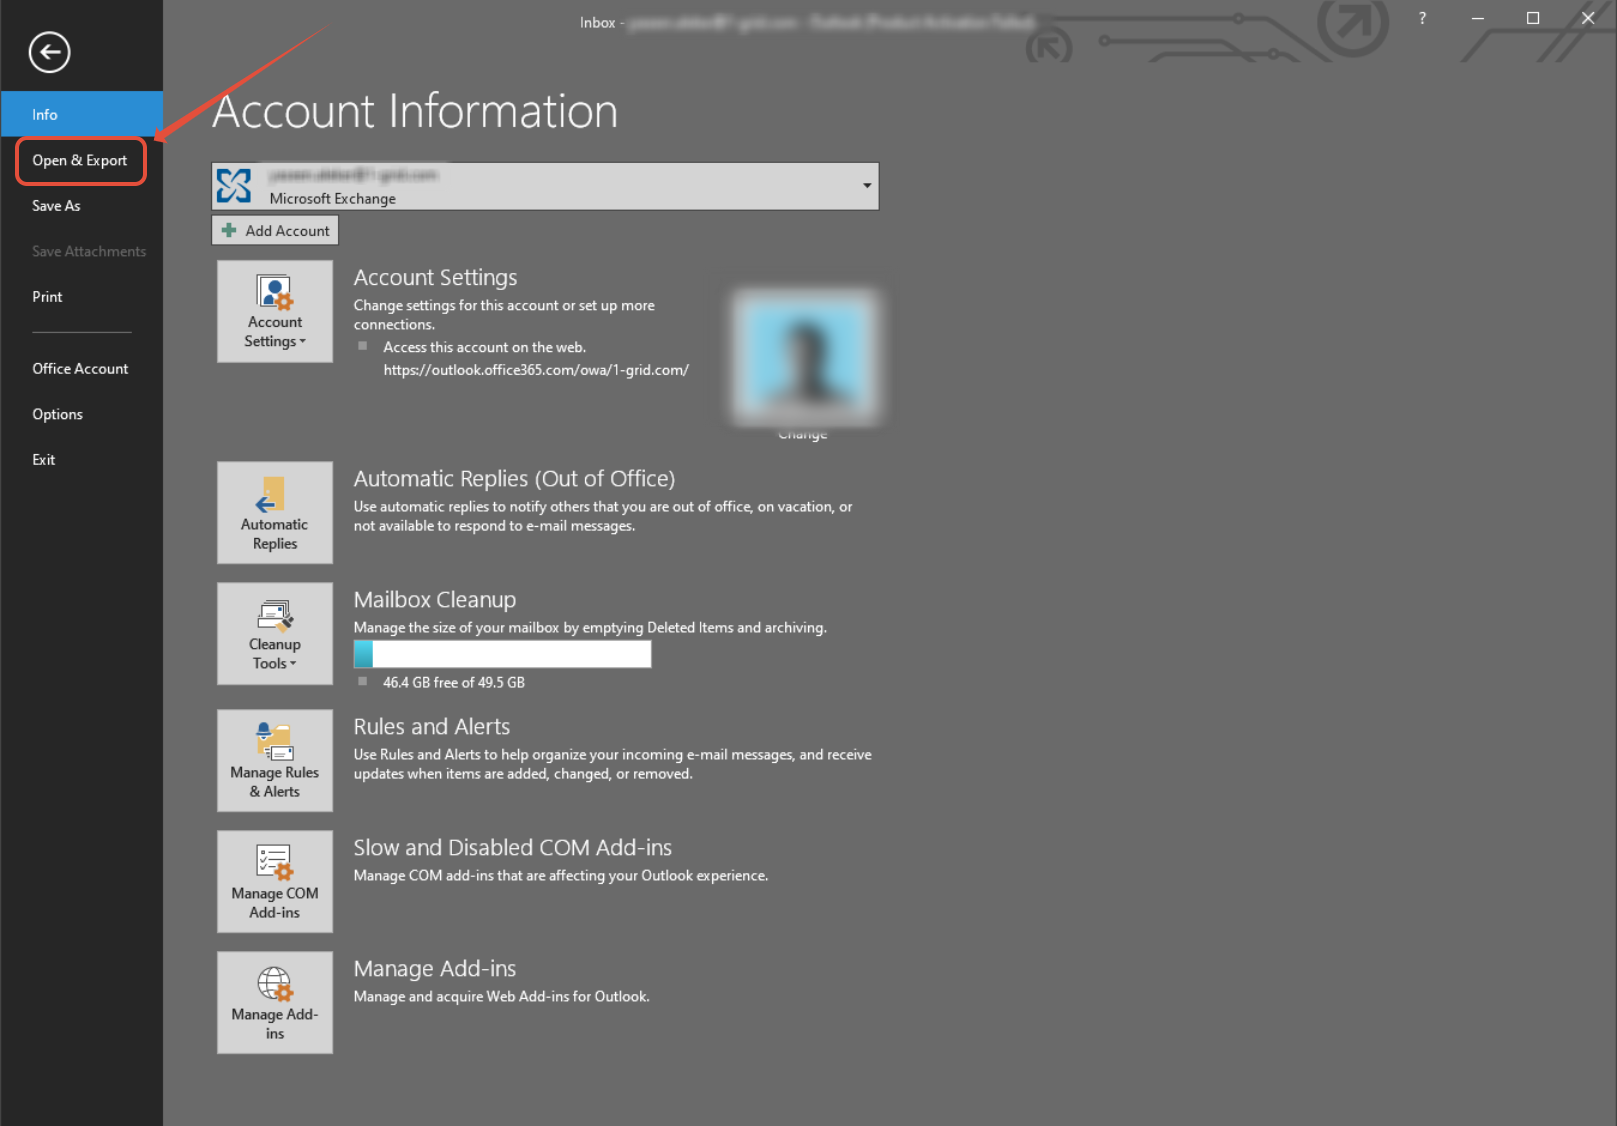The height and width of the screenshot is (1126, 1617).
Task: Click 'Access this account on the web.' text
Action: pyautogui.click(x=485, y=348)
